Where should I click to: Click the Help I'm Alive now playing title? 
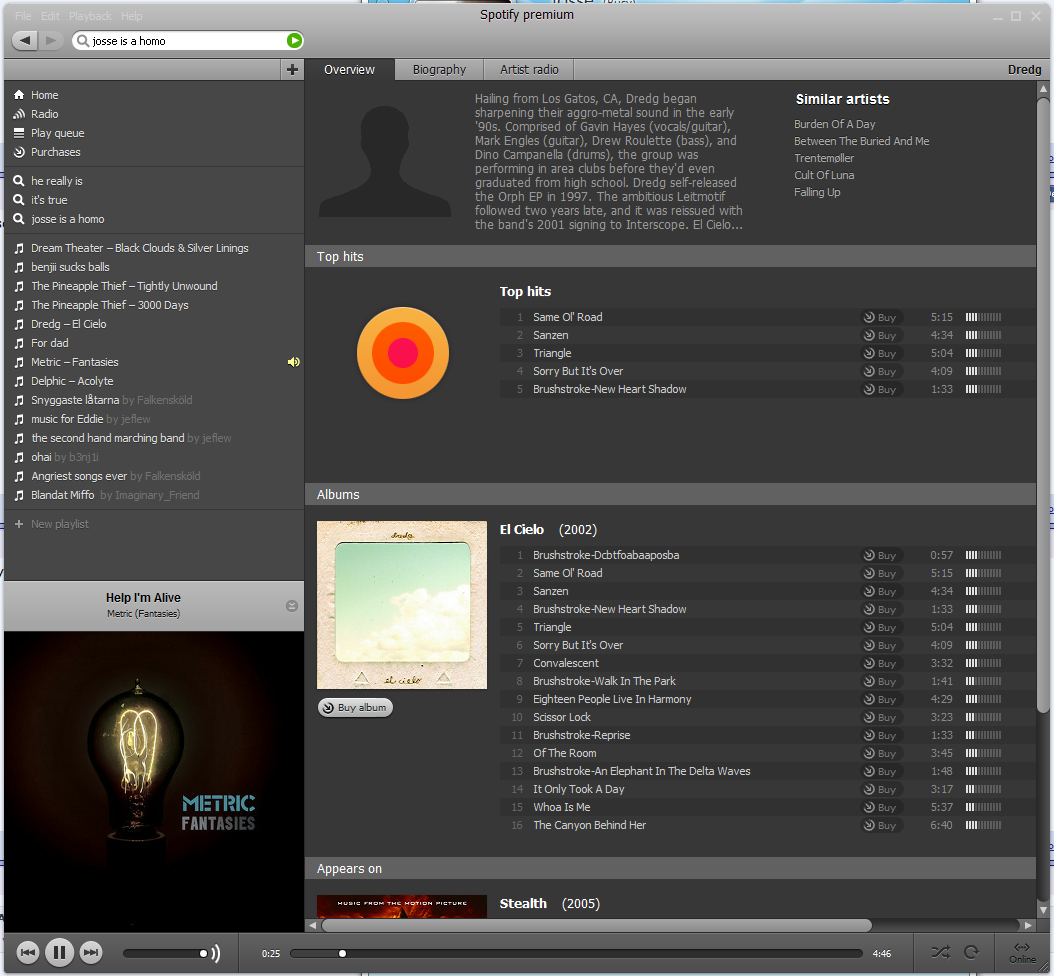[x=143, y=598]
